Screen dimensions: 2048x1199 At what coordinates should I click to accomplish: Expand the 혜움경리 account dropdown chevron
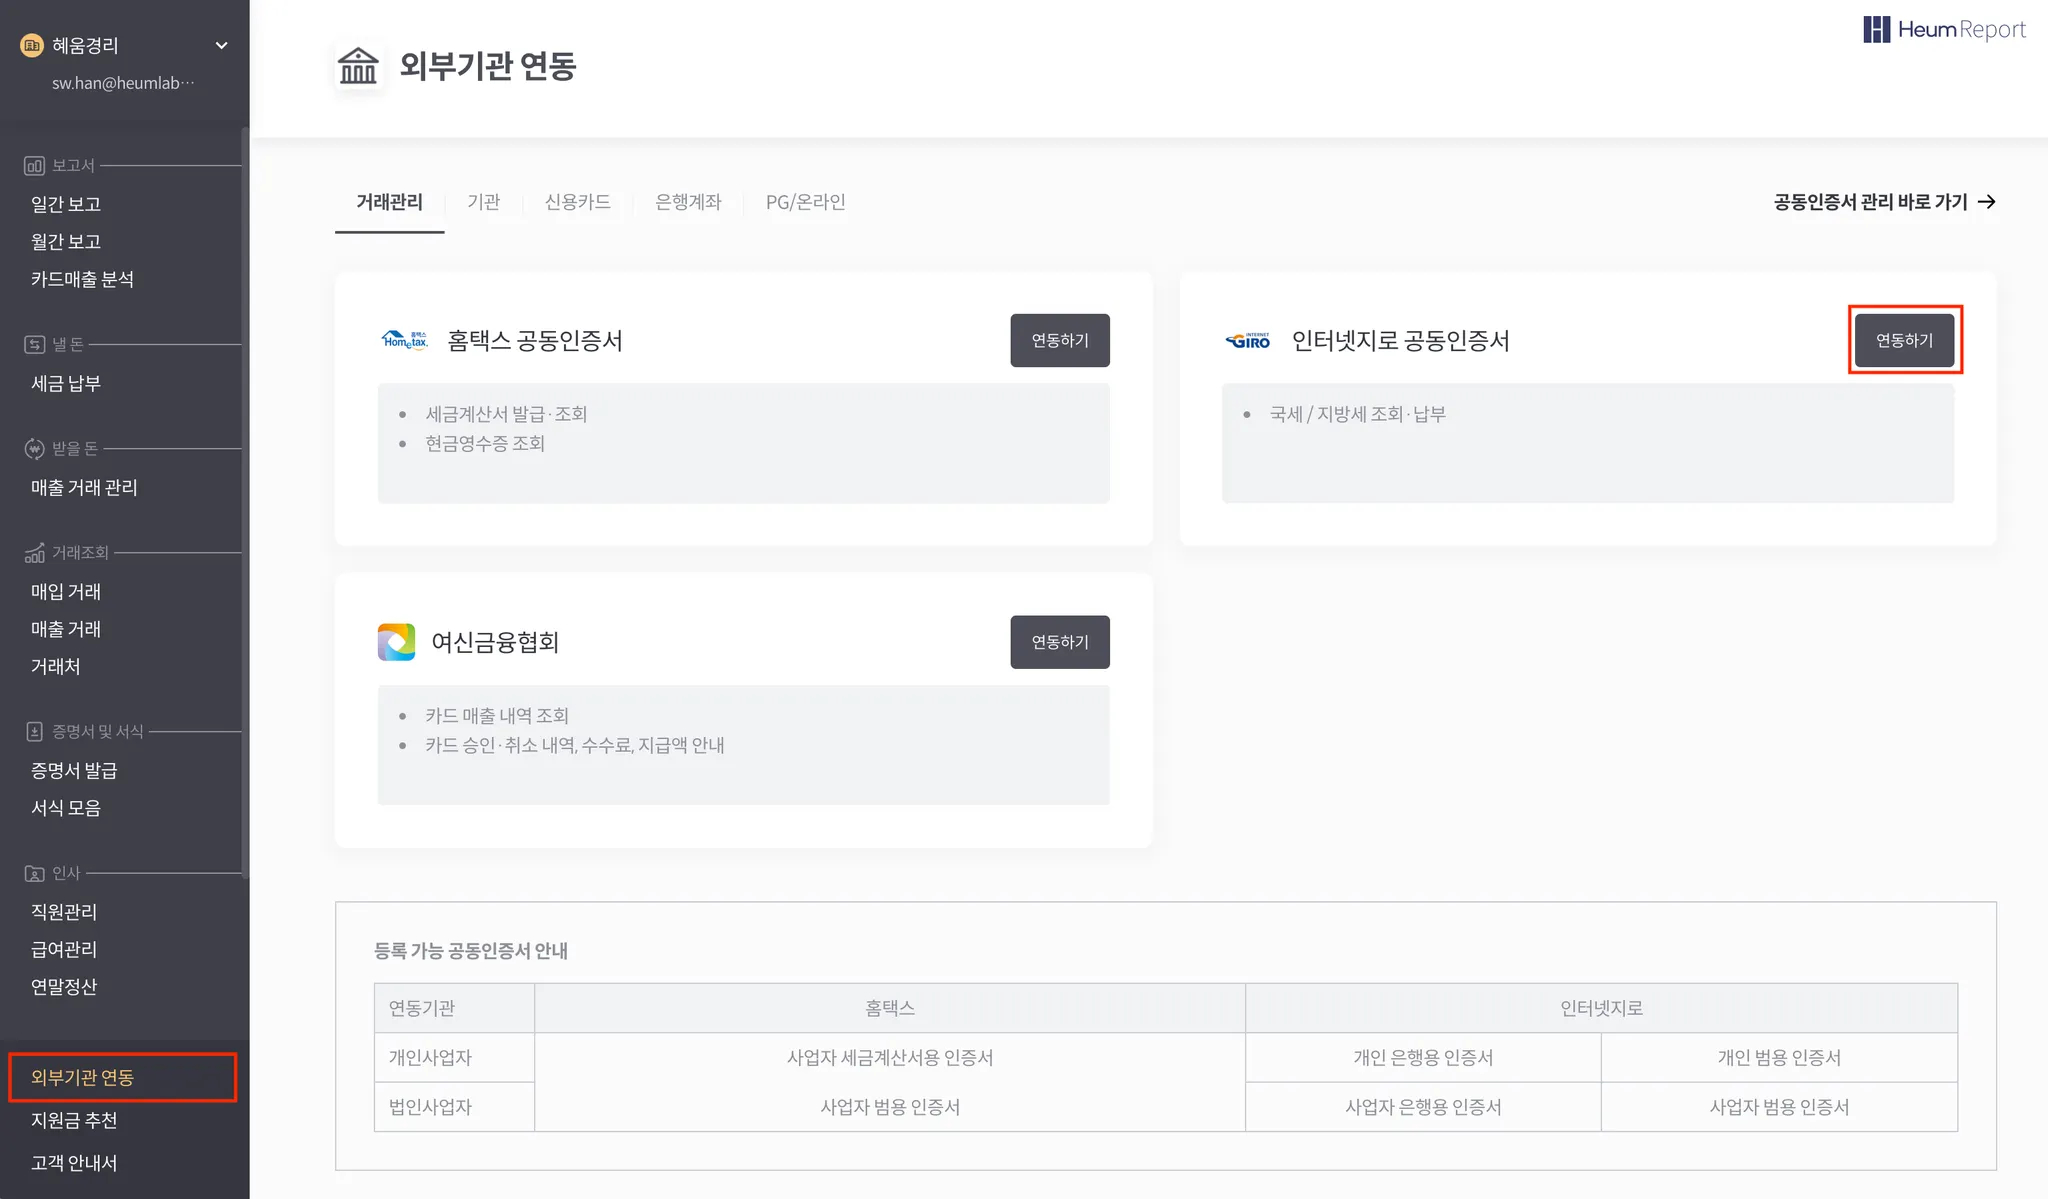pos(222,45)
